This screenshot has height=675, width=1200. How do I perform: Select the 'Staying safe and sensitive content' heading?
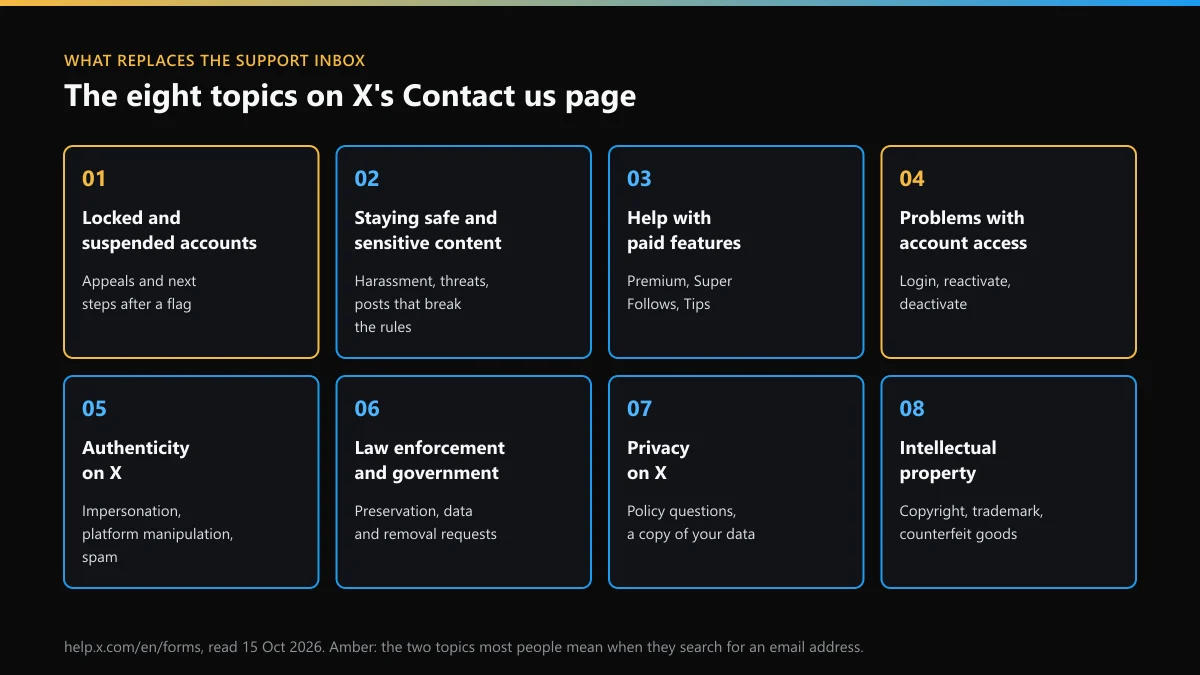pyautogui.click(x=428, y=230)
